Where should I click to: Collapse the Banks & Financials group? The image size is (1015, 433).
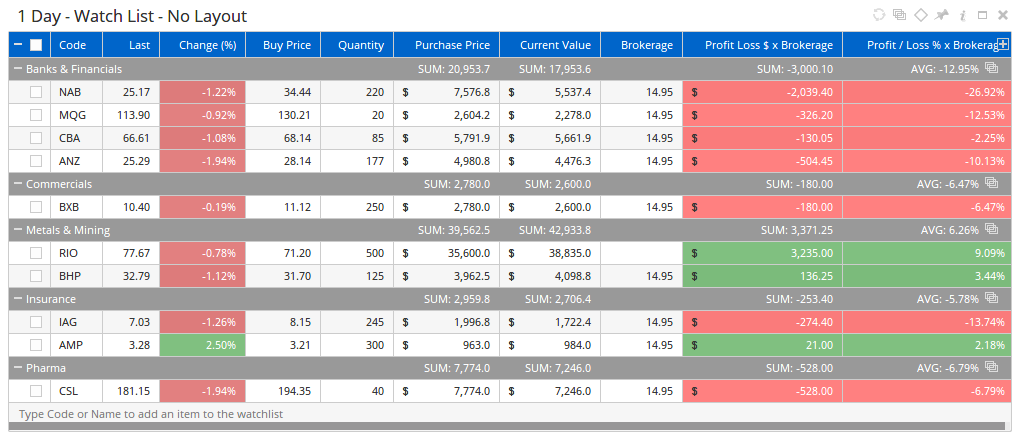point(18,68)
